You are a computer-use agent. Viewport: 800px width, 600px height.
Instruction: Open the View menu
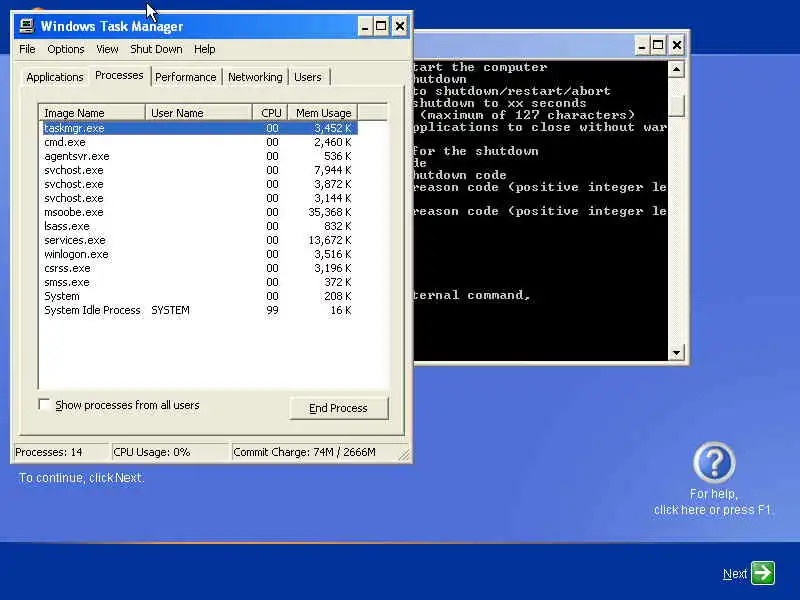tap(107, 49)
